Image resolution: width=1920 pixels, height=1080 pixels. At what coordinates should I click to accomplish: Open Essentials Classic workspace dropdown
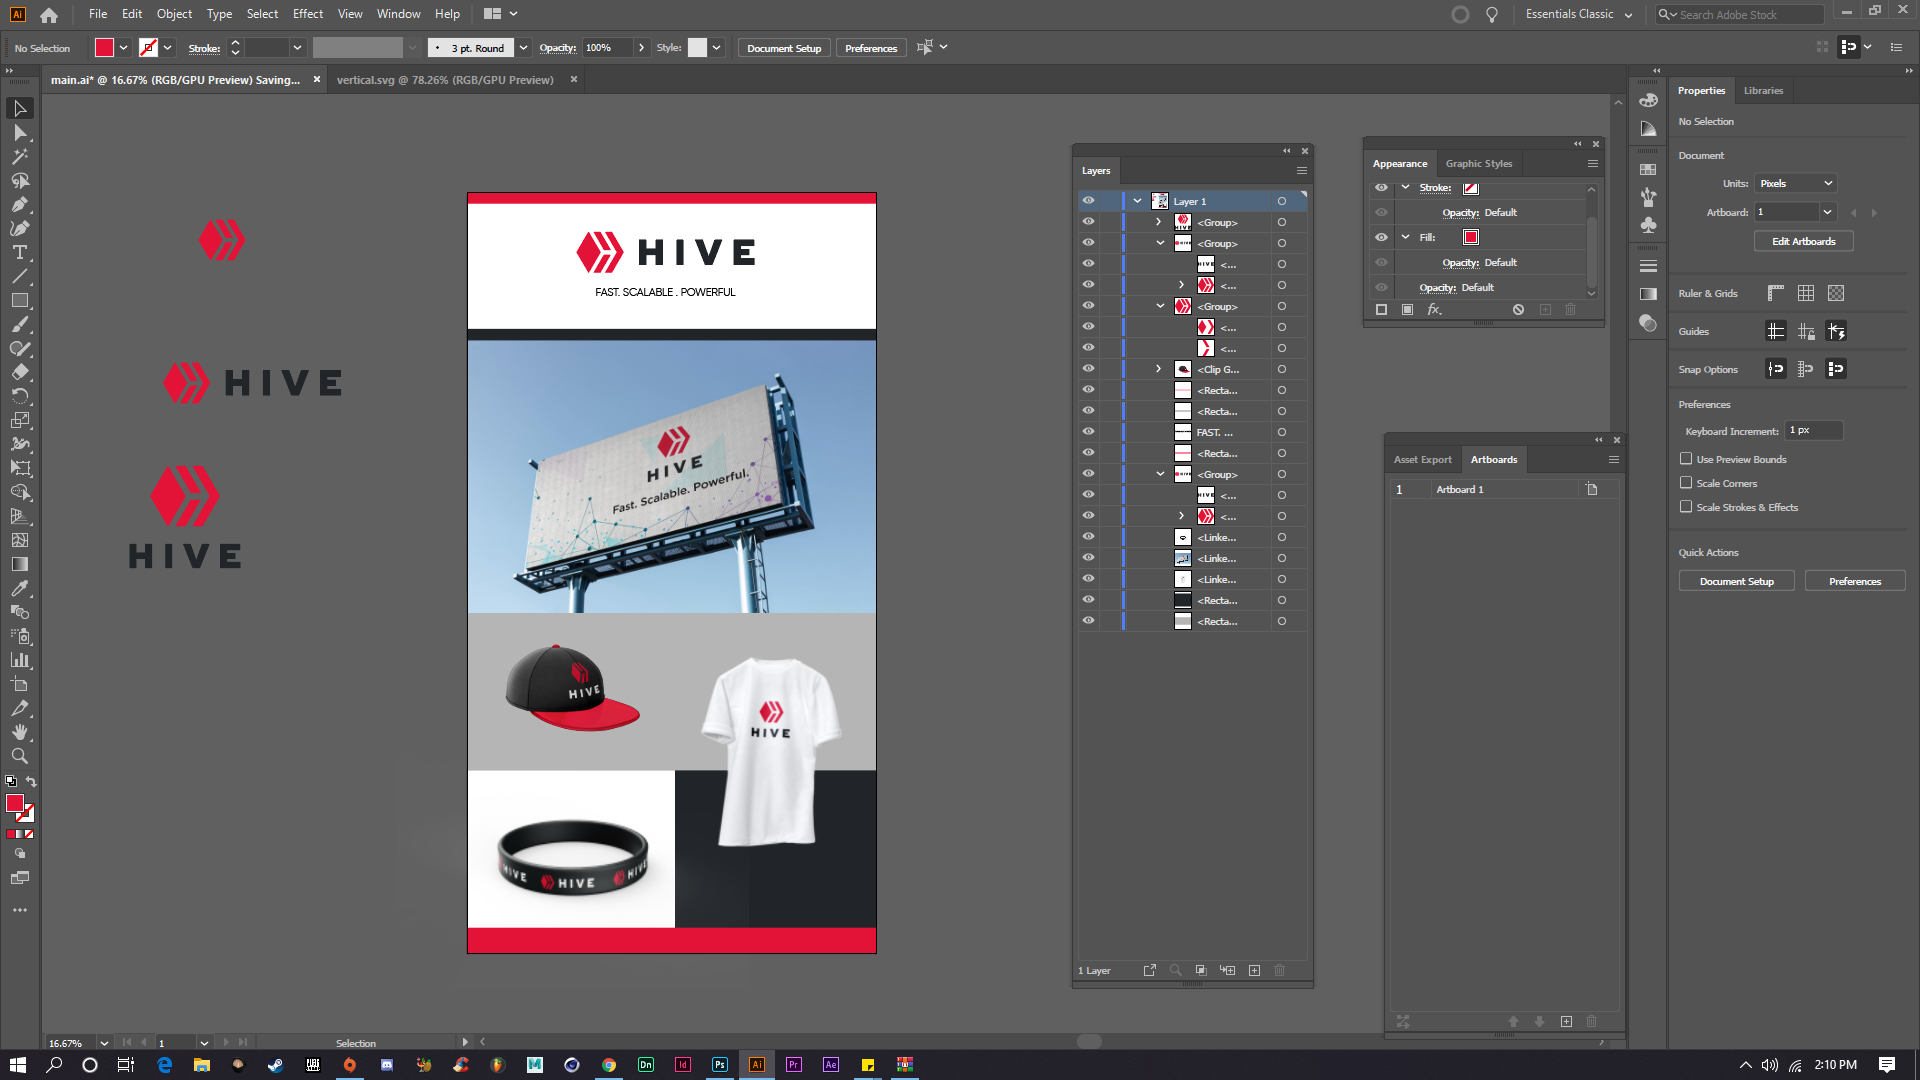(1578, 15)
